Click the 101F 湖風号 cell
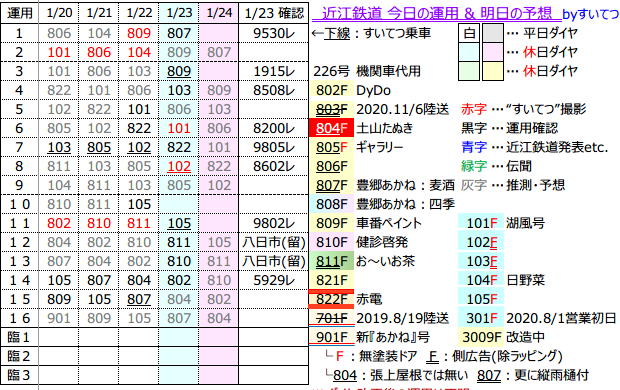620x390 pixels. (481, 223)
